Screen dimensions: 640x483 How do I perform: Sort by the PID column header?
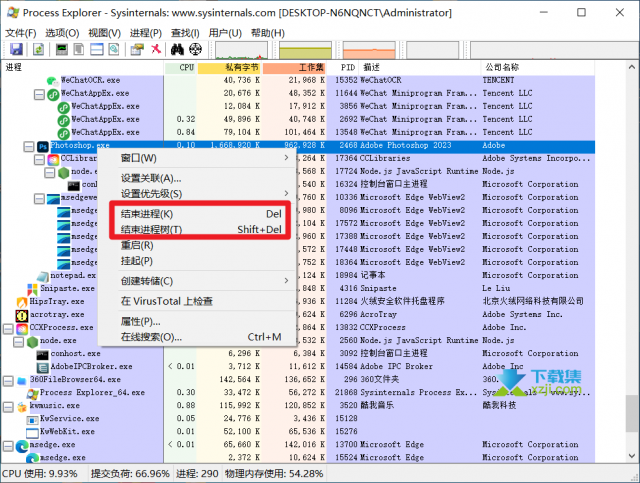click(343, 67)
